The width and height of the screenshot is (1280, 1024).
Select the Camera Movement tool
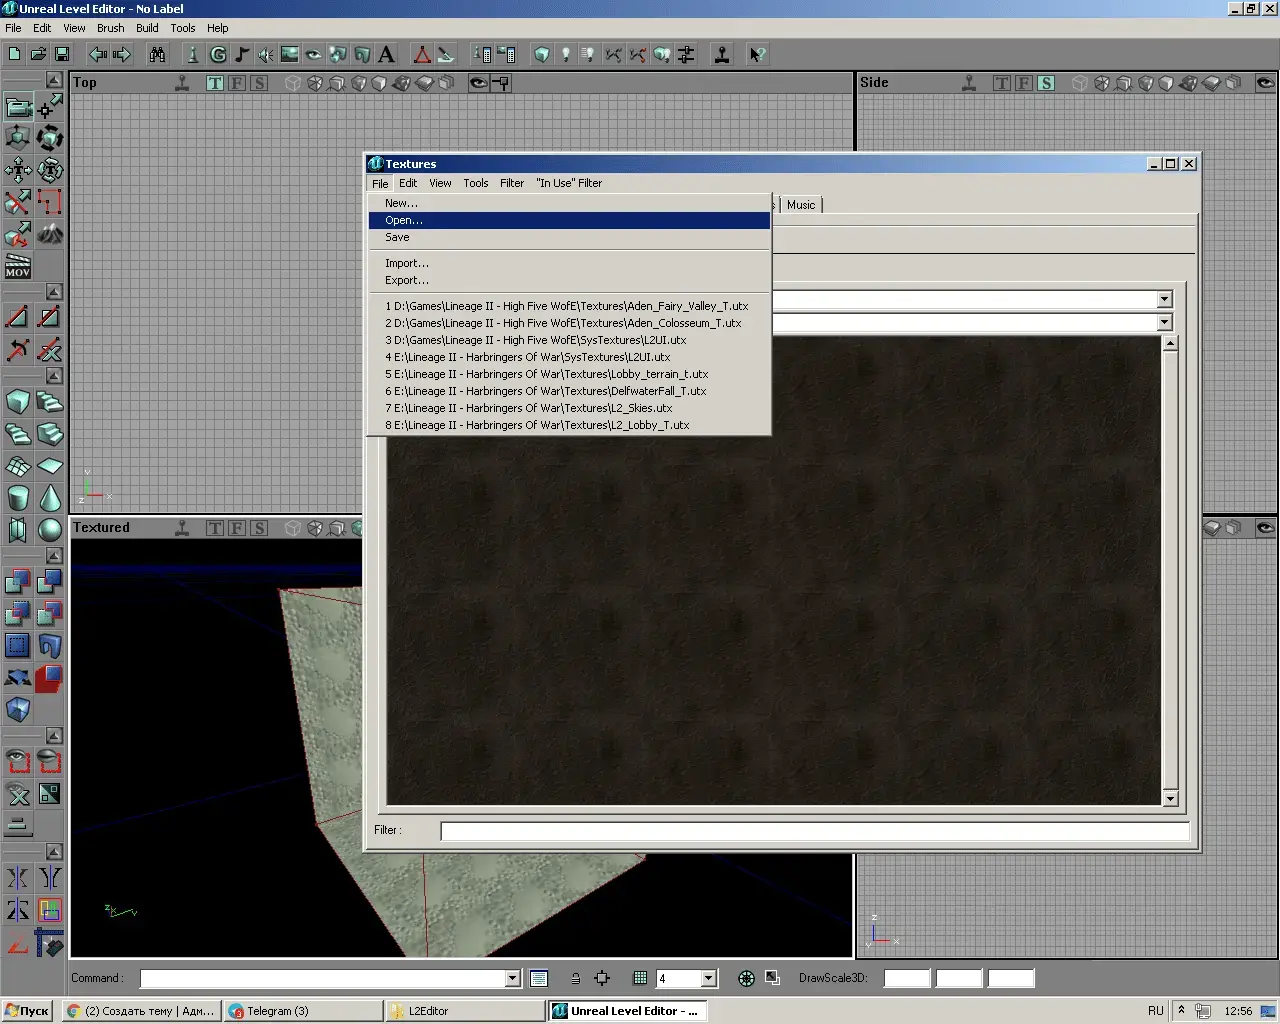(18, 106)
